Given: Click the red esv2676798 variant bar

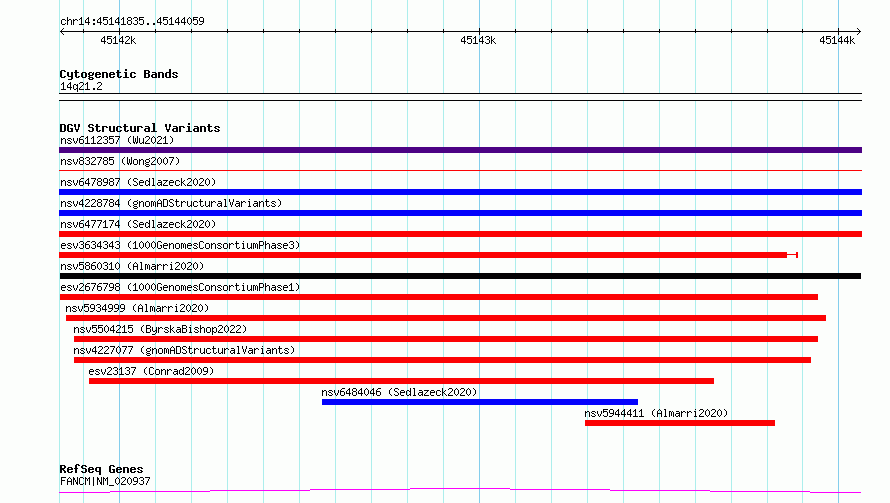Looking at the screenshot, I should (x=439, y=297).
